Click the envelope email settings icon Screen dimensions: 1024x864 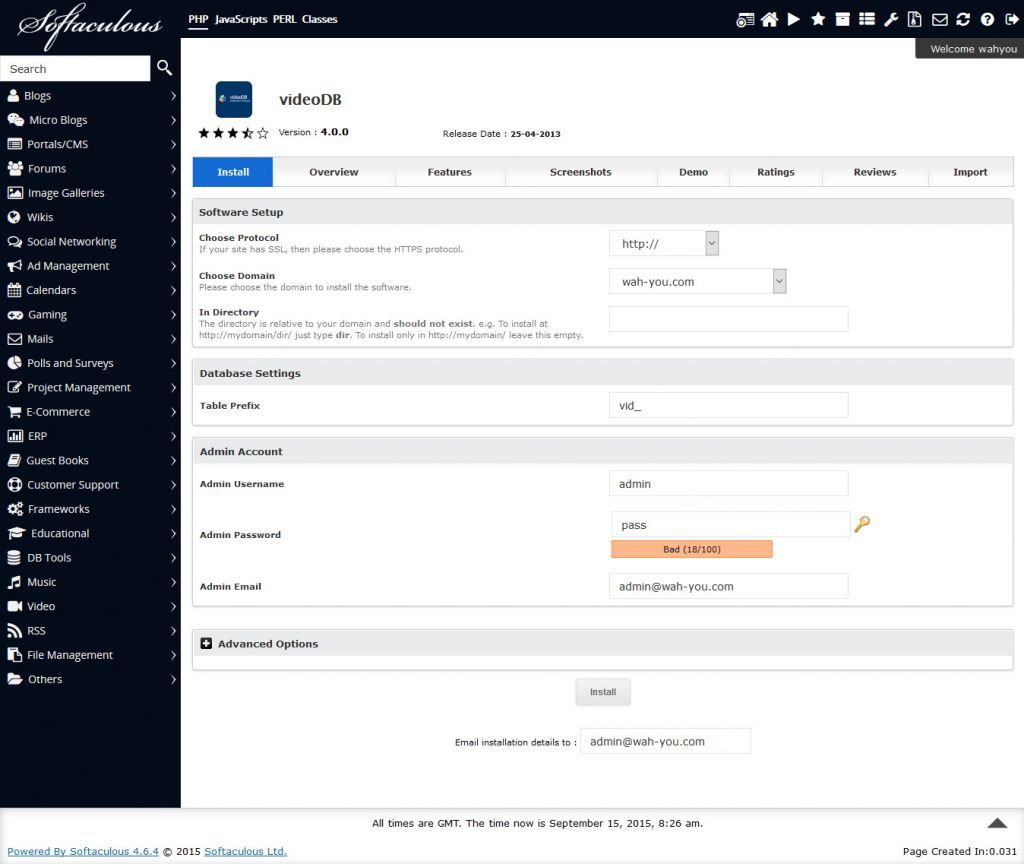(x=940, y=19)
